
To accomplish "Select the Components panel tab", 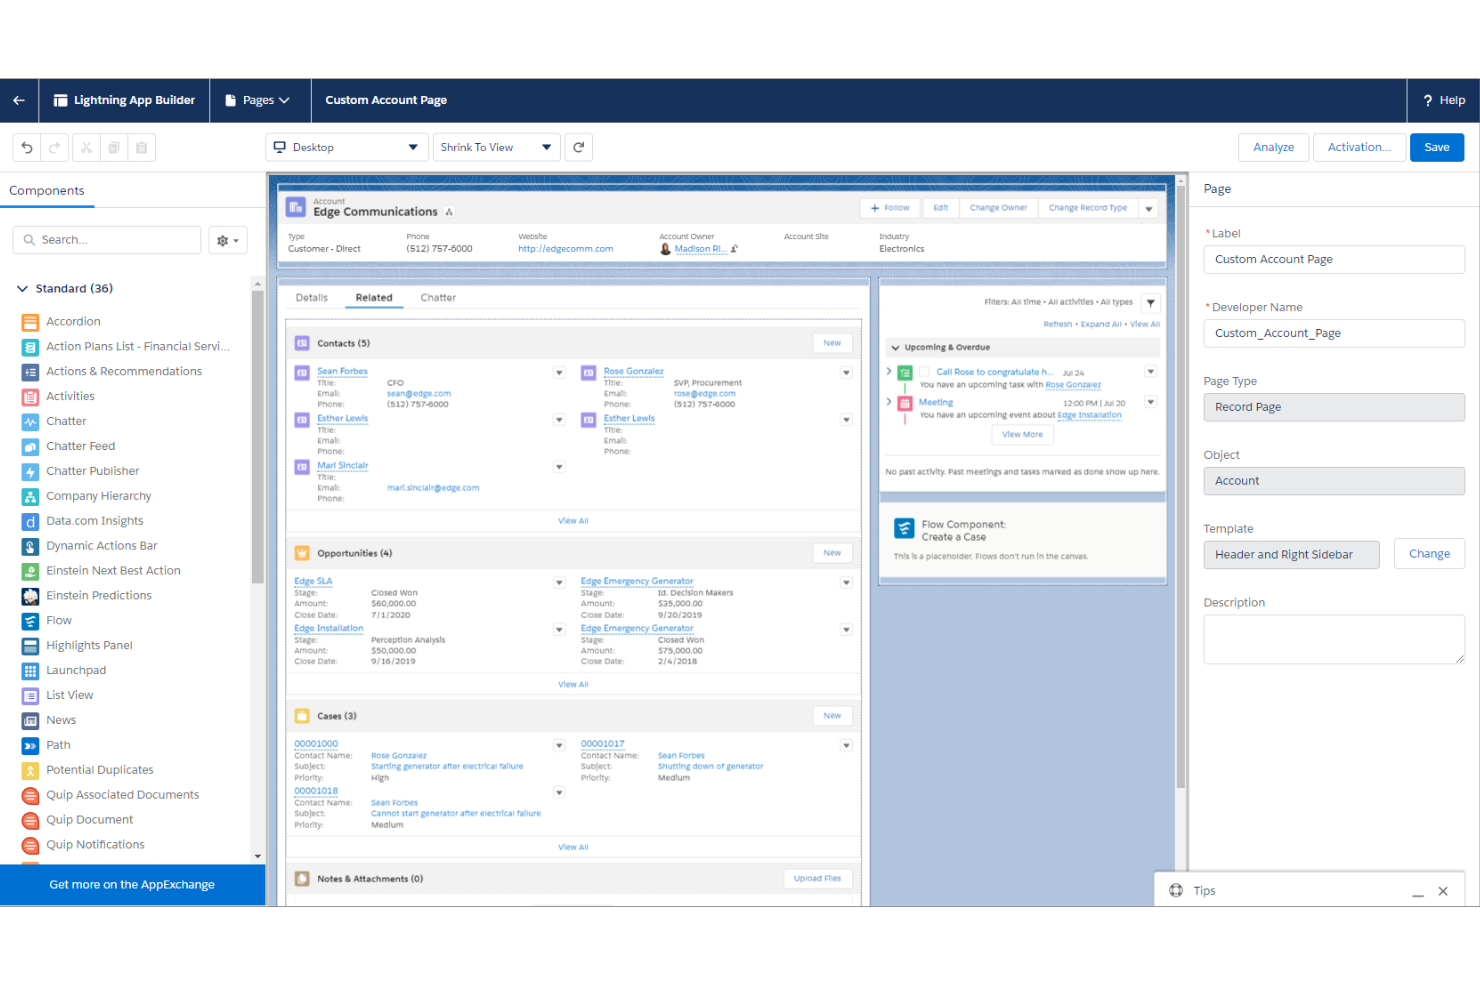I will tap(47, 191).
